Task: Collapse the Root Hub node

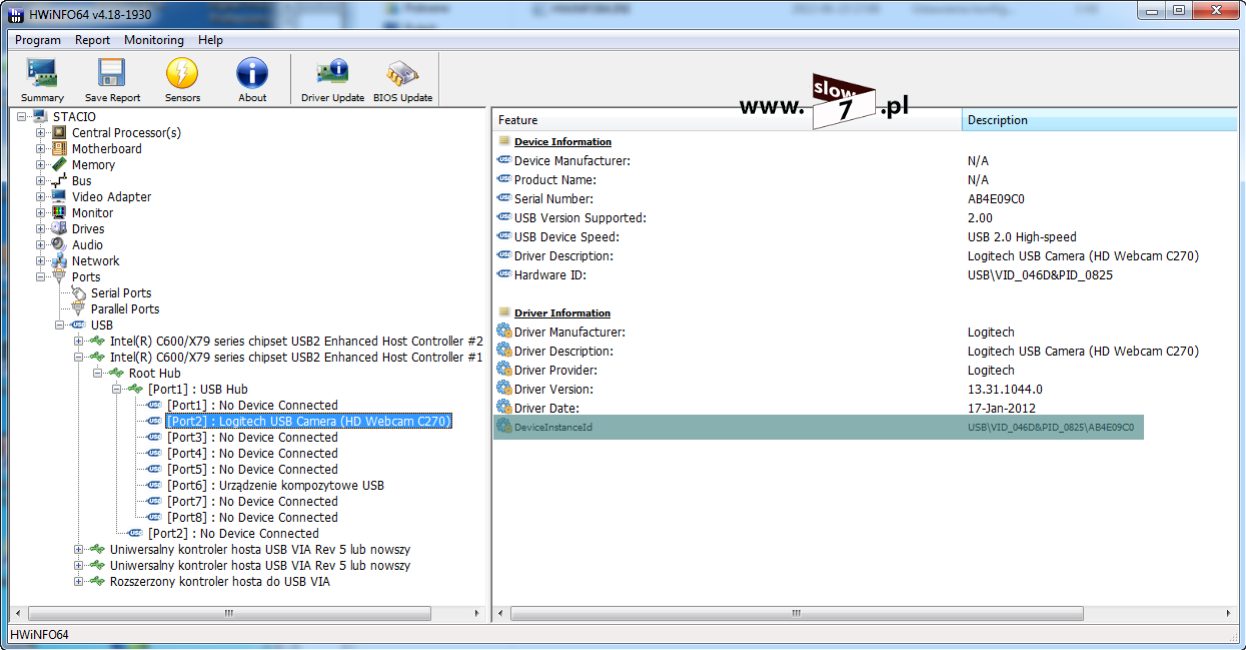Action: pos(98,373)
